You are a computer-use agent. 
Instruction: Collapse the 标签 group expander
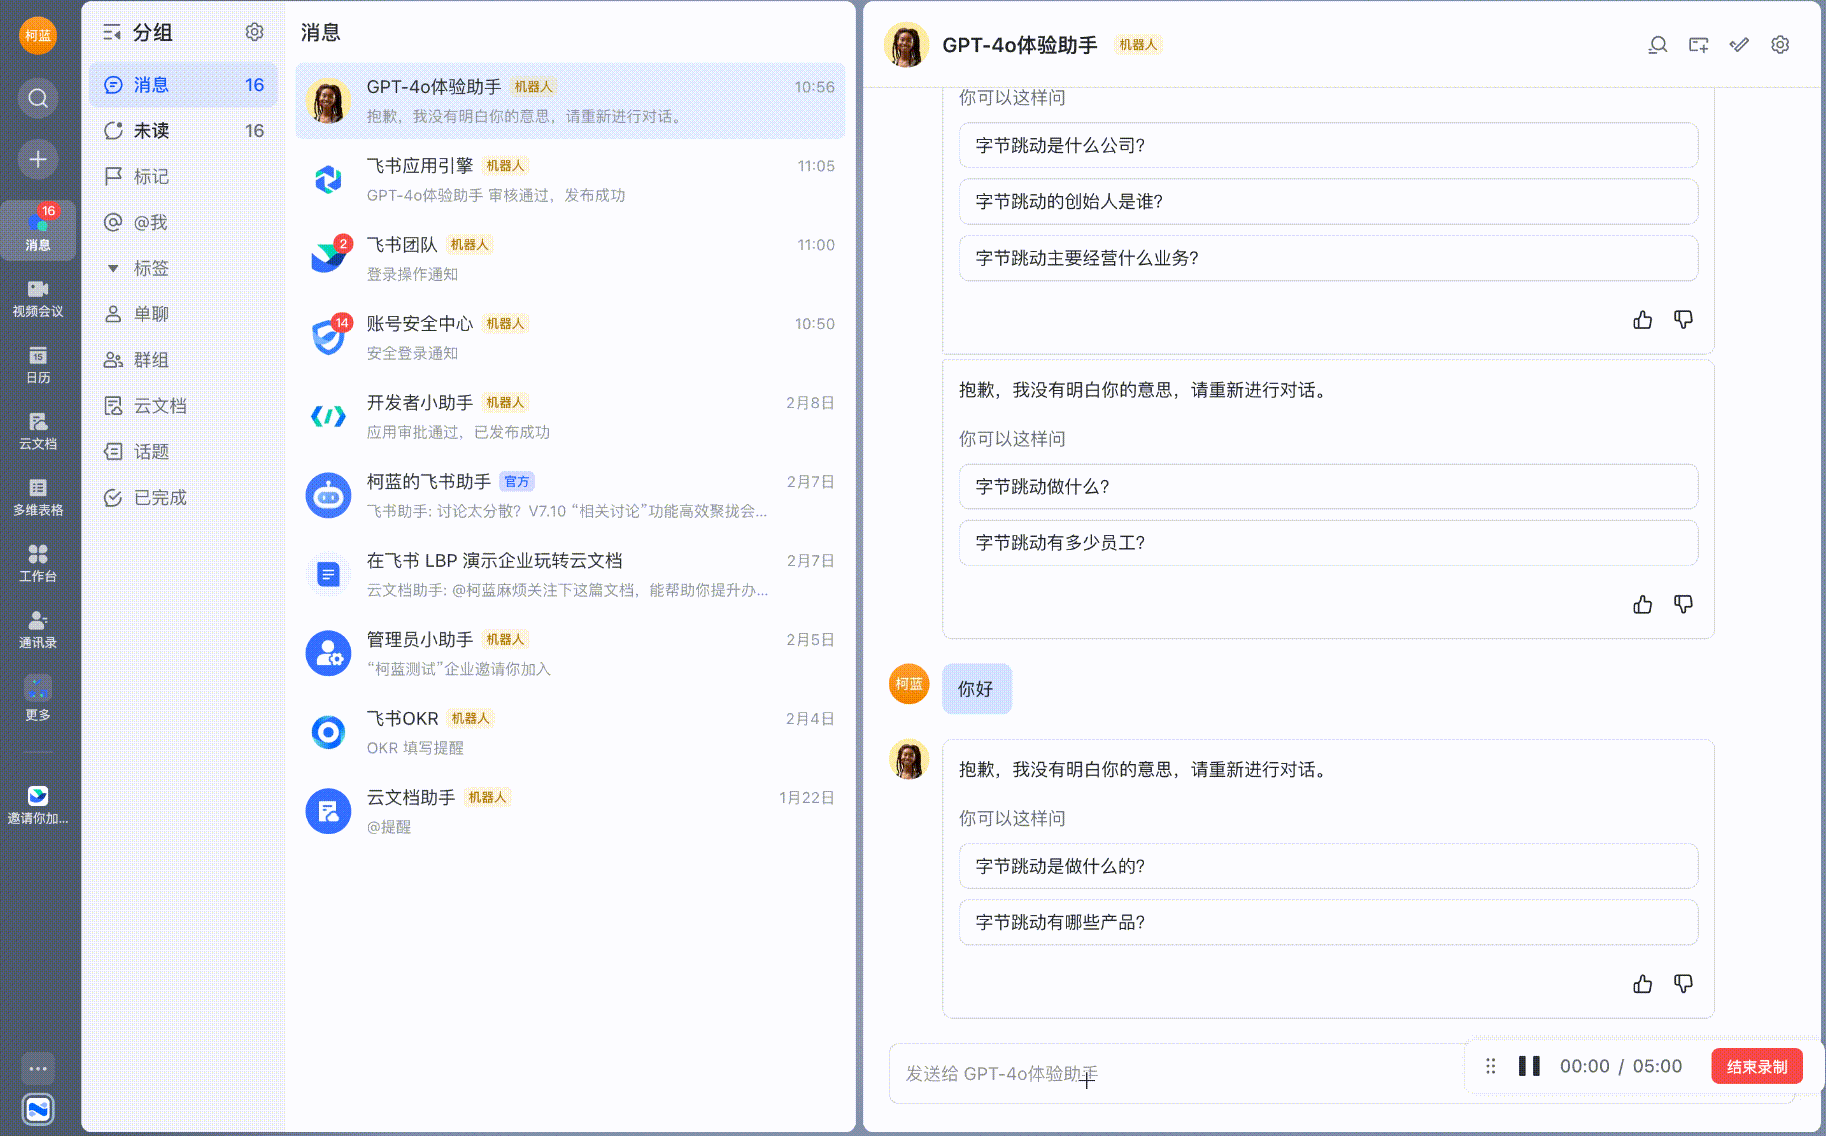(x=113, y=268)
